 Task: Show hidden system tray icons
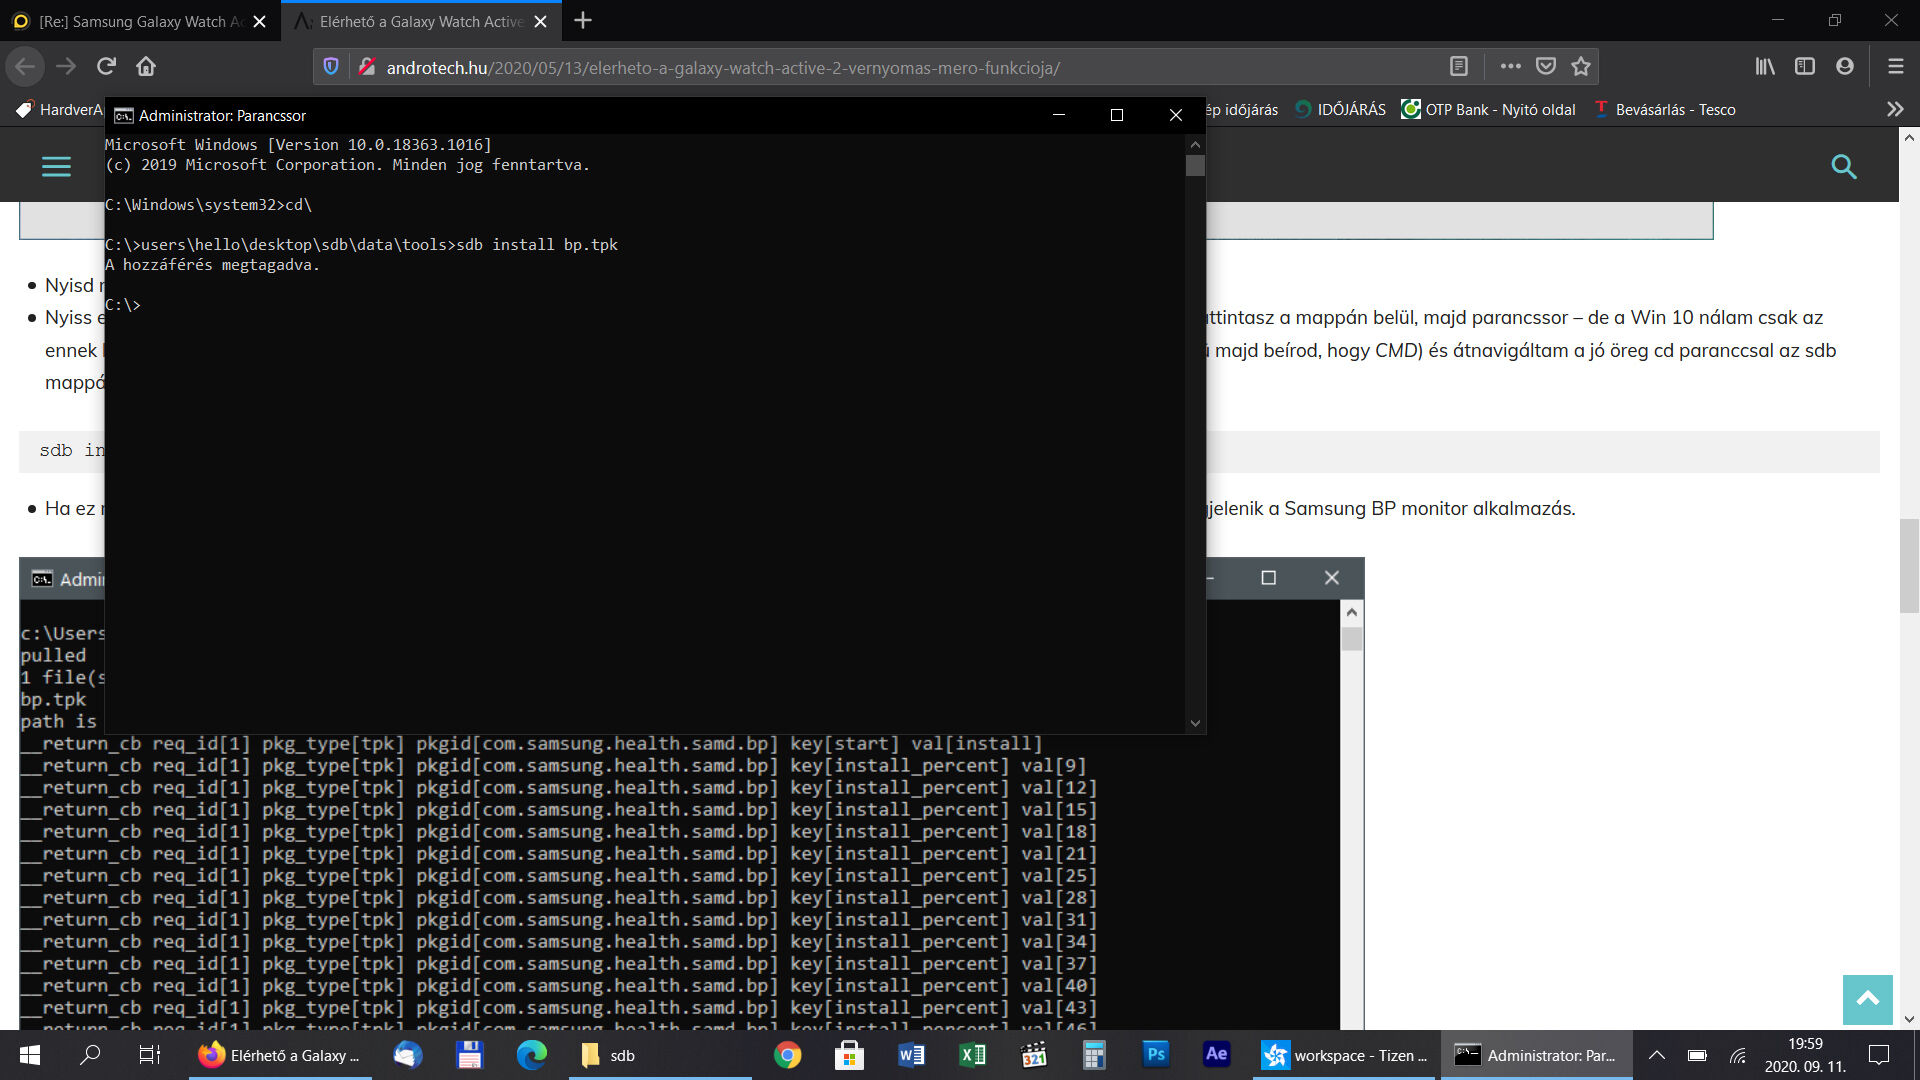(1657, 1055)
